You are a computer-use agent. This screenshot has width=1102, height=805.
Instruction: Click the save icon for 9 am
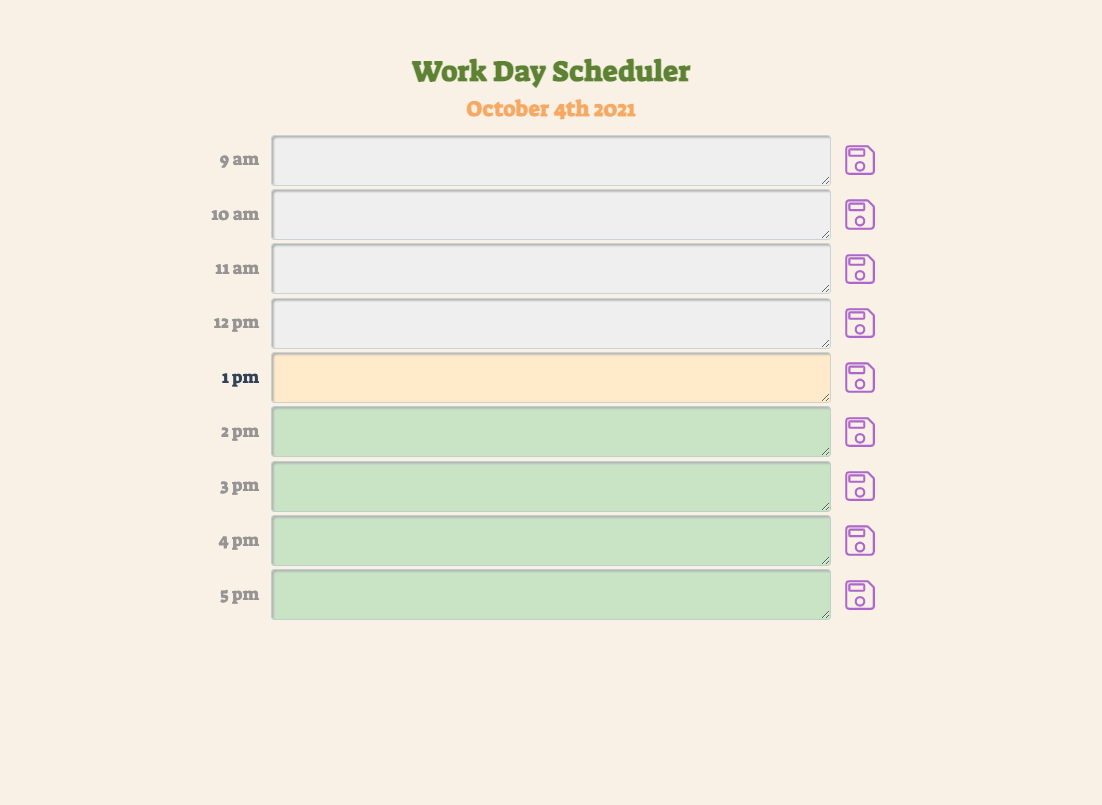pyautogui.click(x=860, y=160)
